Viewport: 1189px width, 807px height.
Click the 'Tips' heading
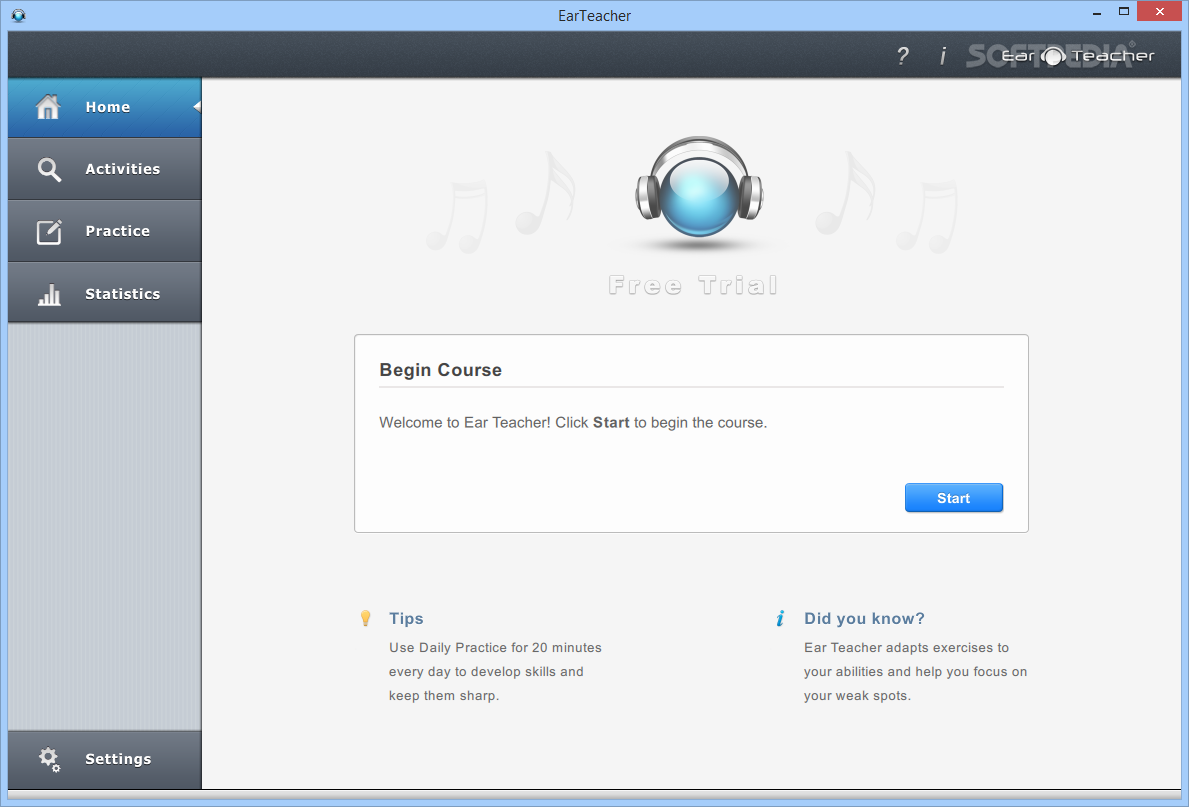pos(406,618)
